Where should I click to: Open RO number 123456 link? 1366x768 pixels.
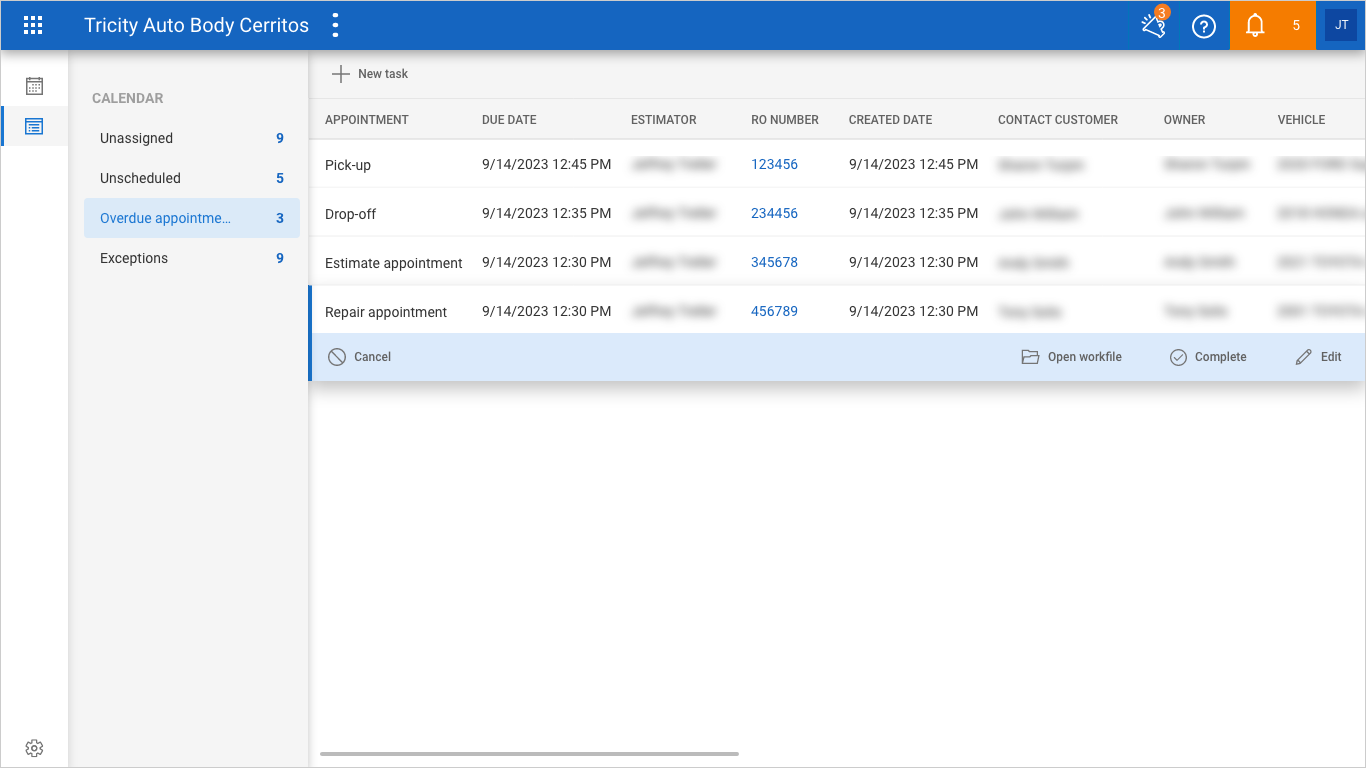[774, 164]
